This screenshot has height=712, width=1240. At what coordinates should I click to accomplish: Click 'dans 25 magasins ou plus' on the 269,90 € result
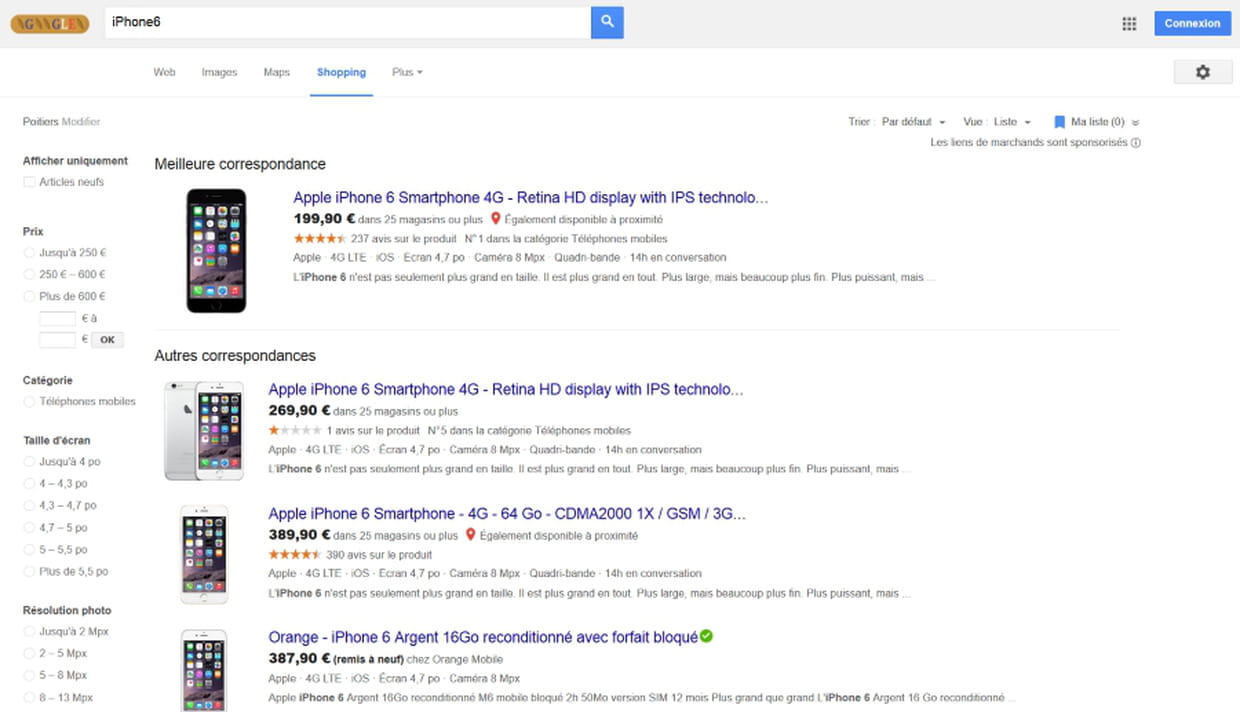pos(395,411)
